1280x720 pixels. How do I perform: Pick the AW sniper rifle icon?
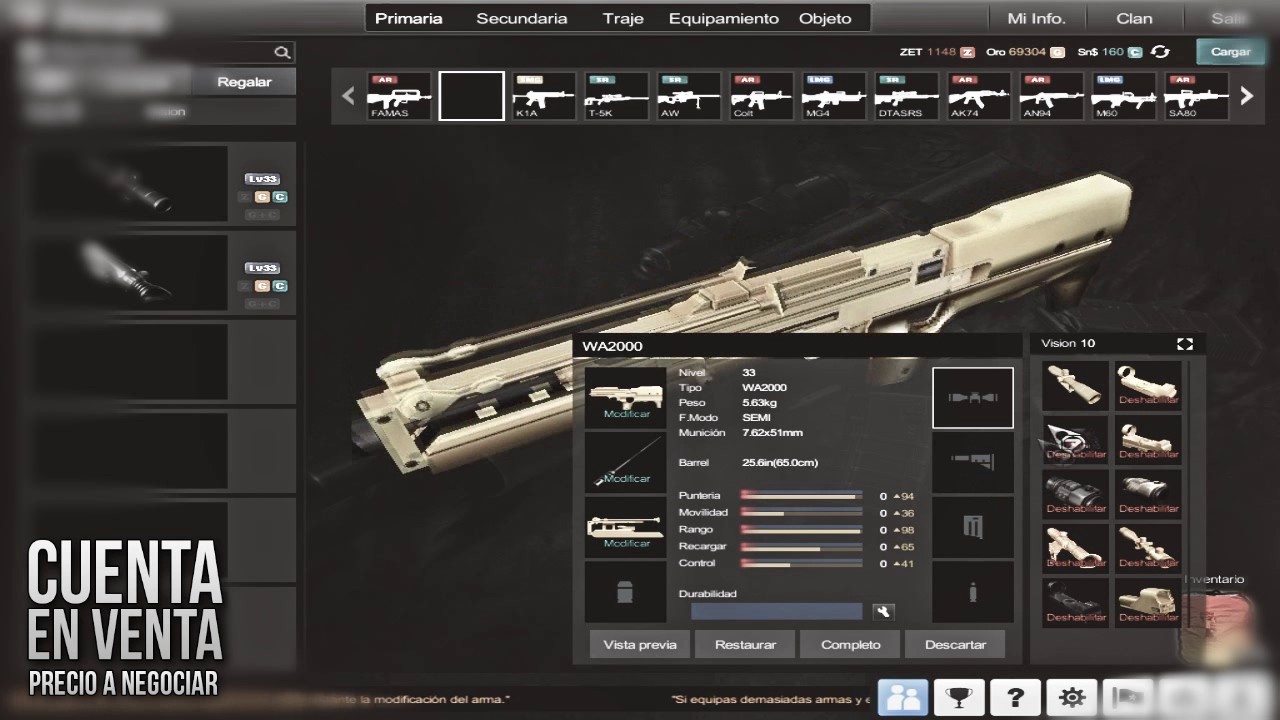pos(688,96)
